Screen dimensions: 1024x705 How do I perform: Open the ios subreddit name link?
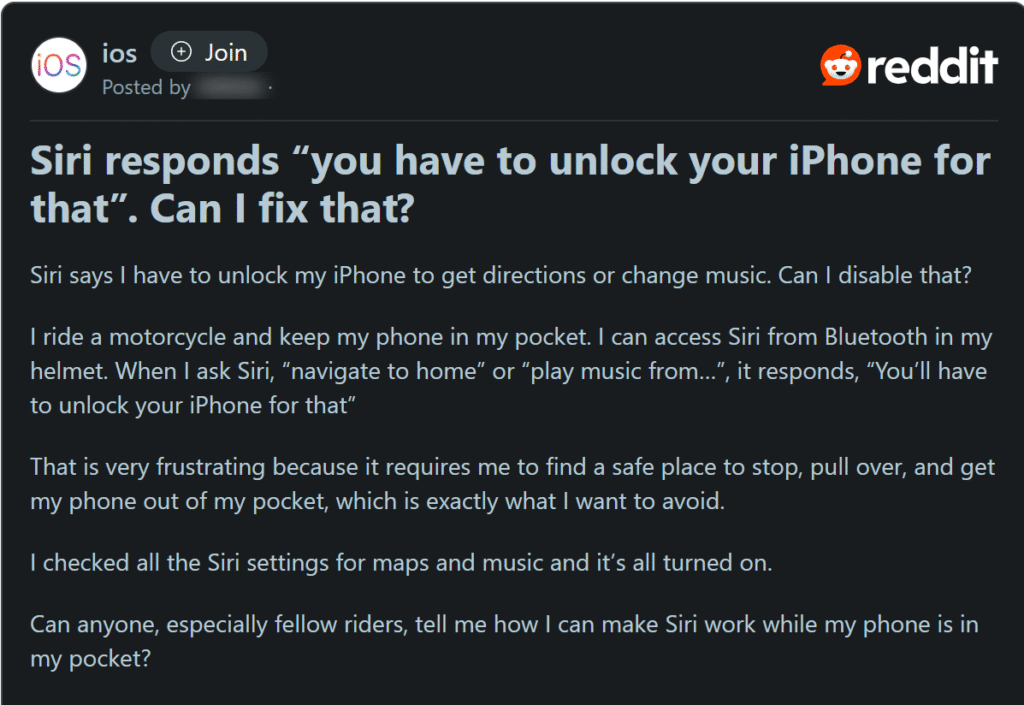click(119, 52)
